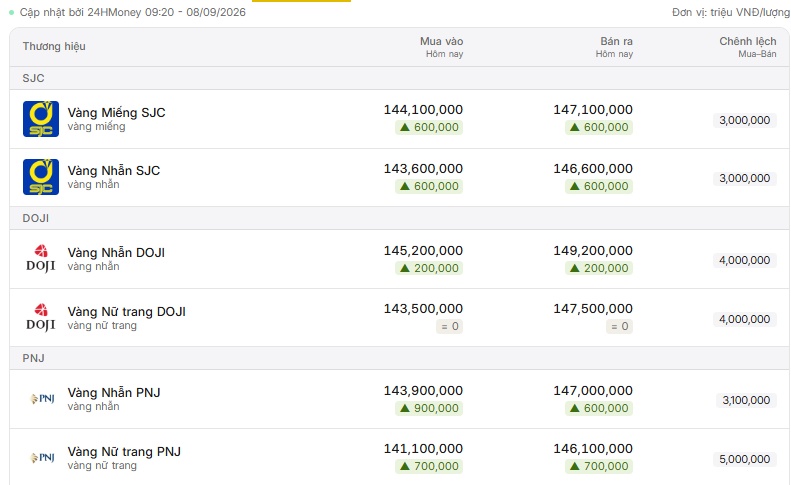The height and width of the screenshot is (485, 791).
Task: Click the Chênh lệch column header
Action: pyautogui.click(x=748, y=41)
